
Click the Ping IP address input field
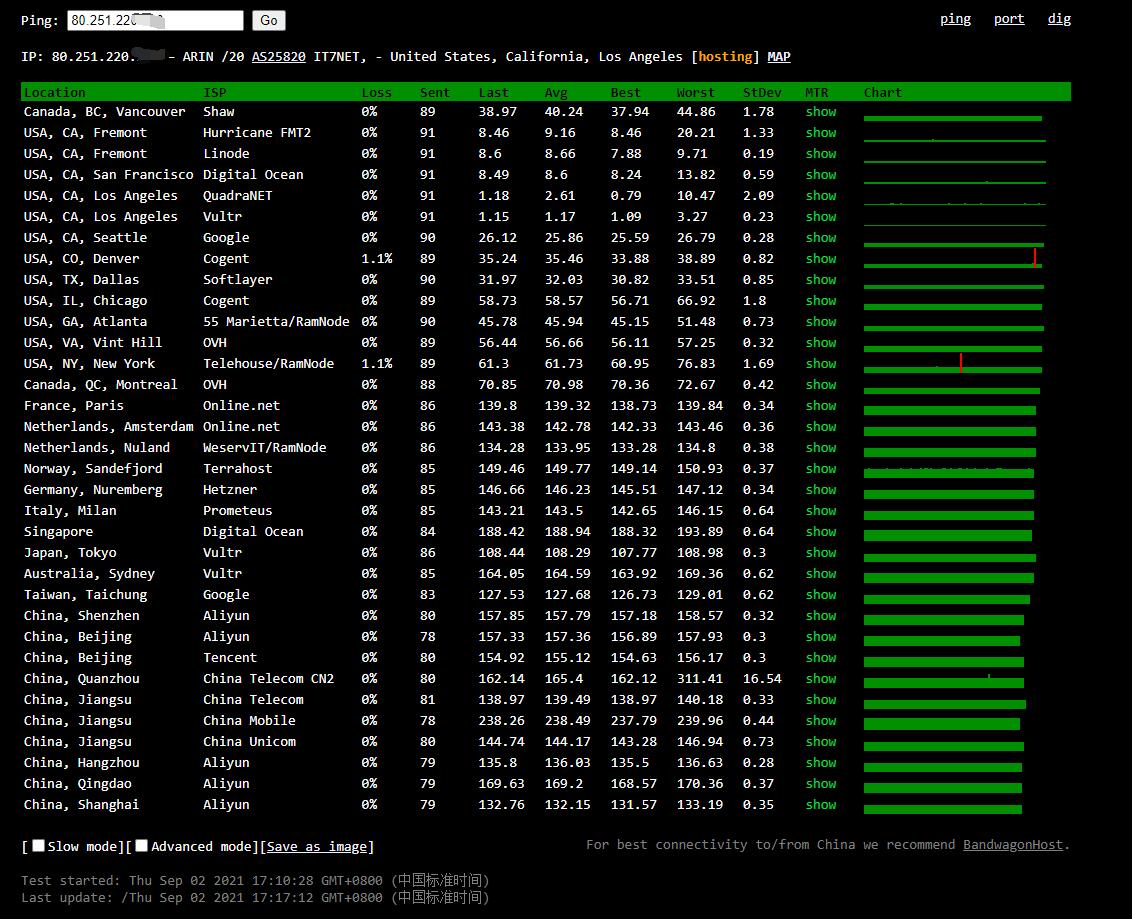point(155,20)
